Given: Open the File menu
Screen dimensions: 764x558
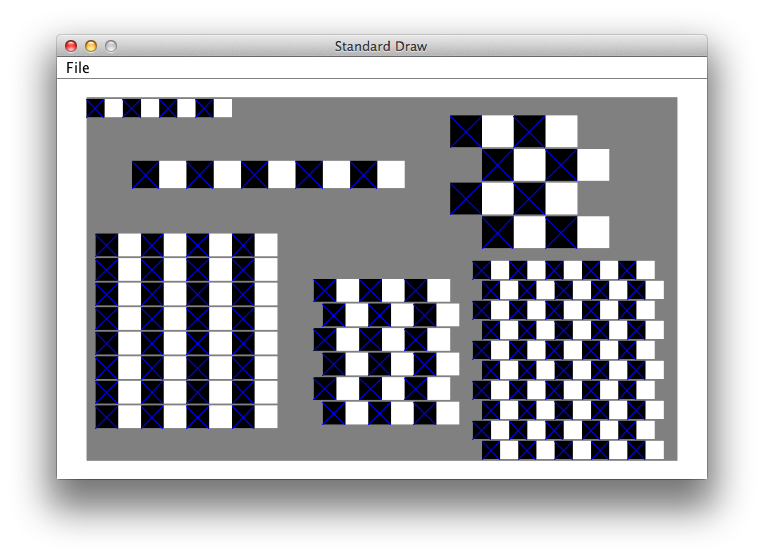Looking at the screenshot, I should [77, 68].
